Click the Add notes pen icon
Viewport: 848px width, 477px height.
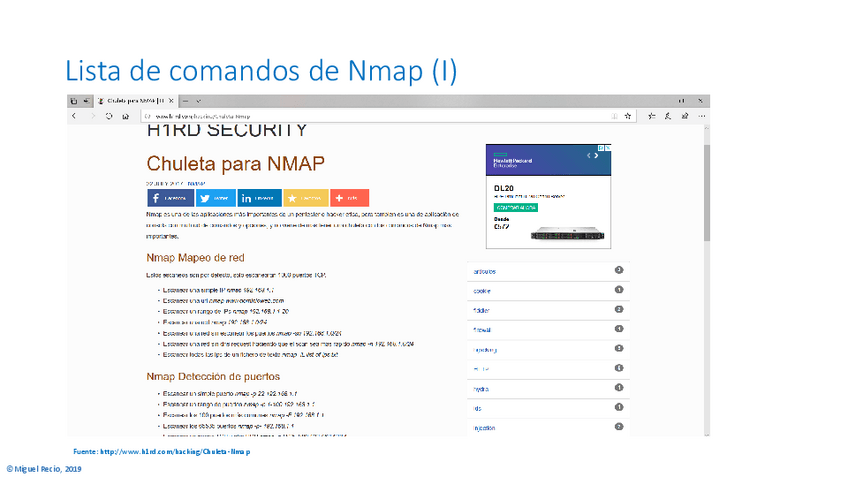coord(668,116)
